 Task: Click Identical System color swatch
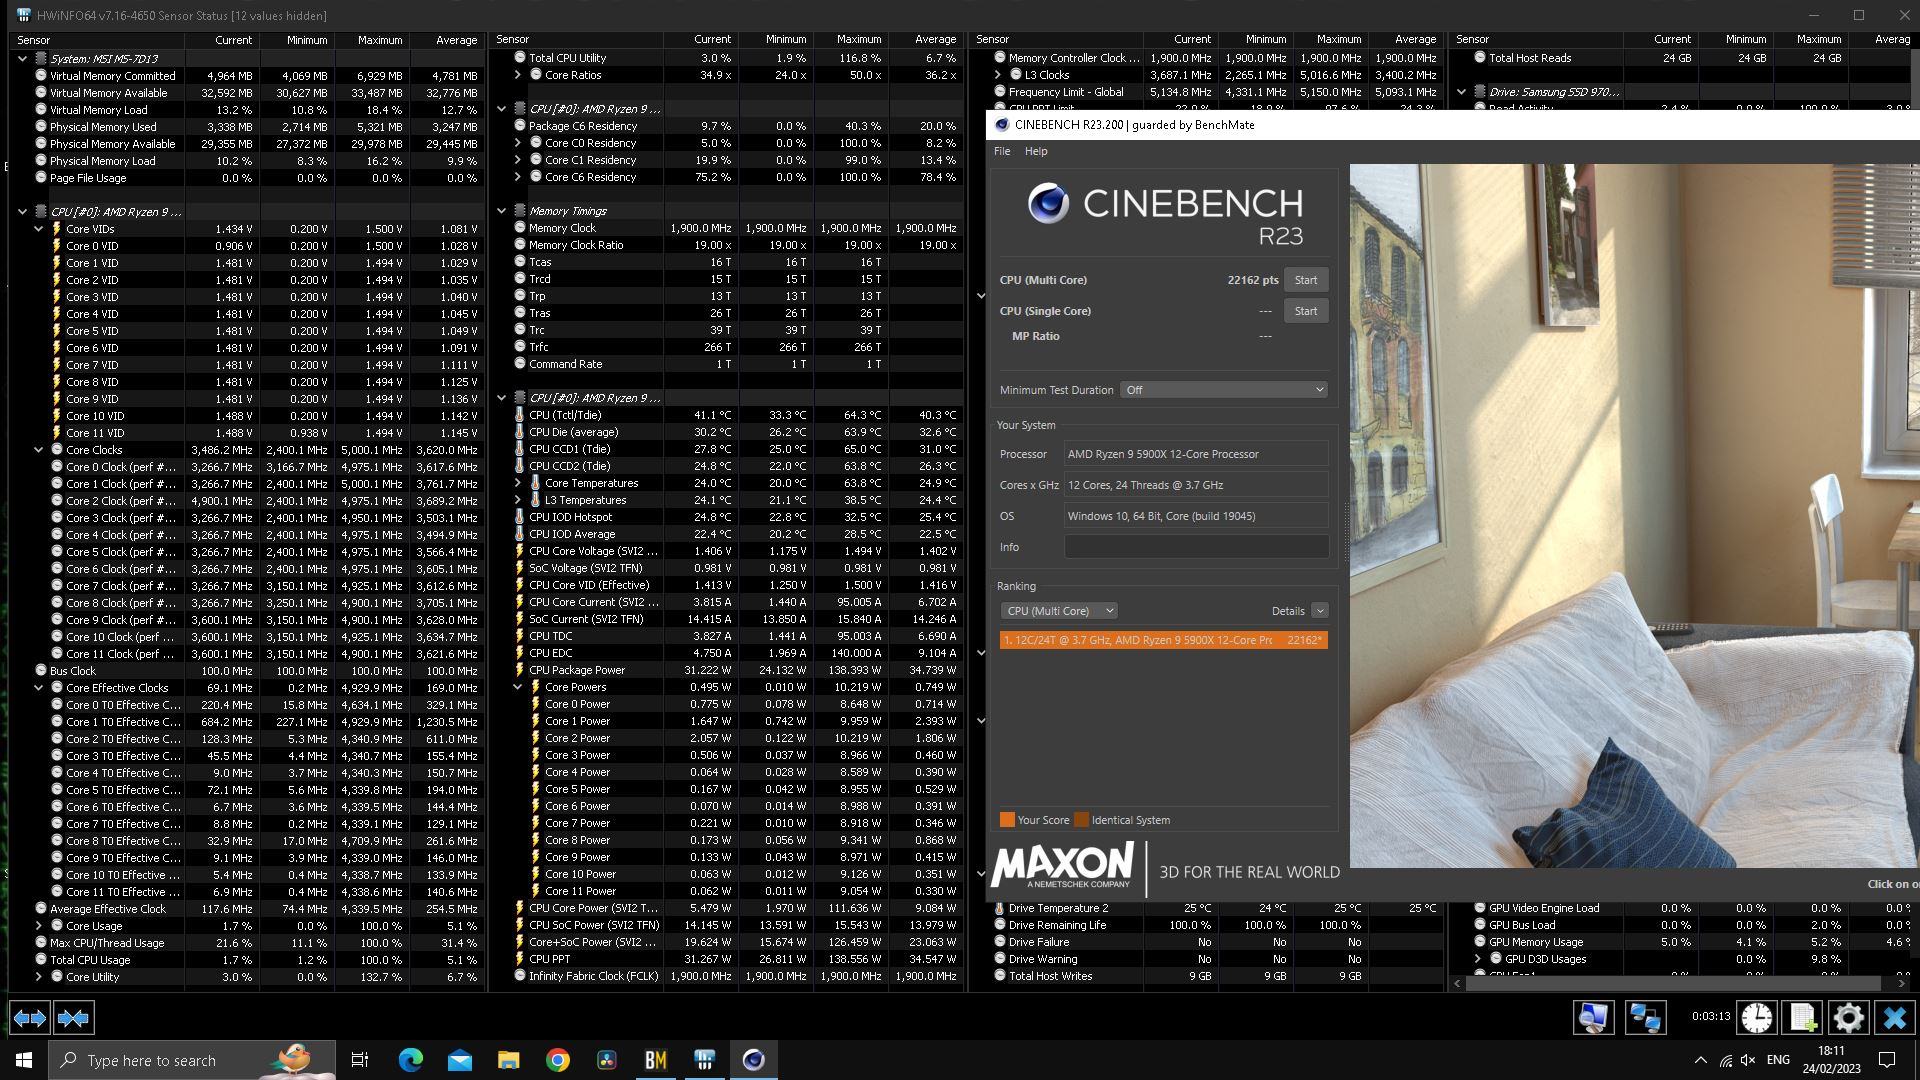tap(1081, 820)
